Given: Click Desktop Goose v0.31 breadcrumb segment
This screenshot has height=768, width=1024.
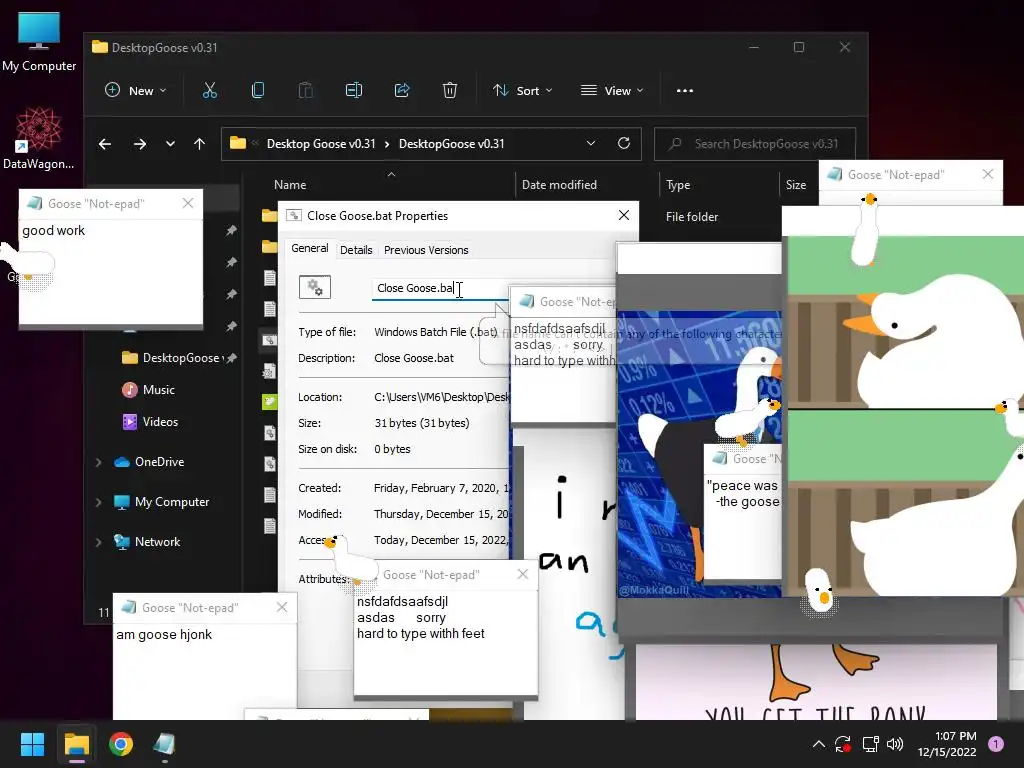Looking at the screenshot, I should (321, 144).
